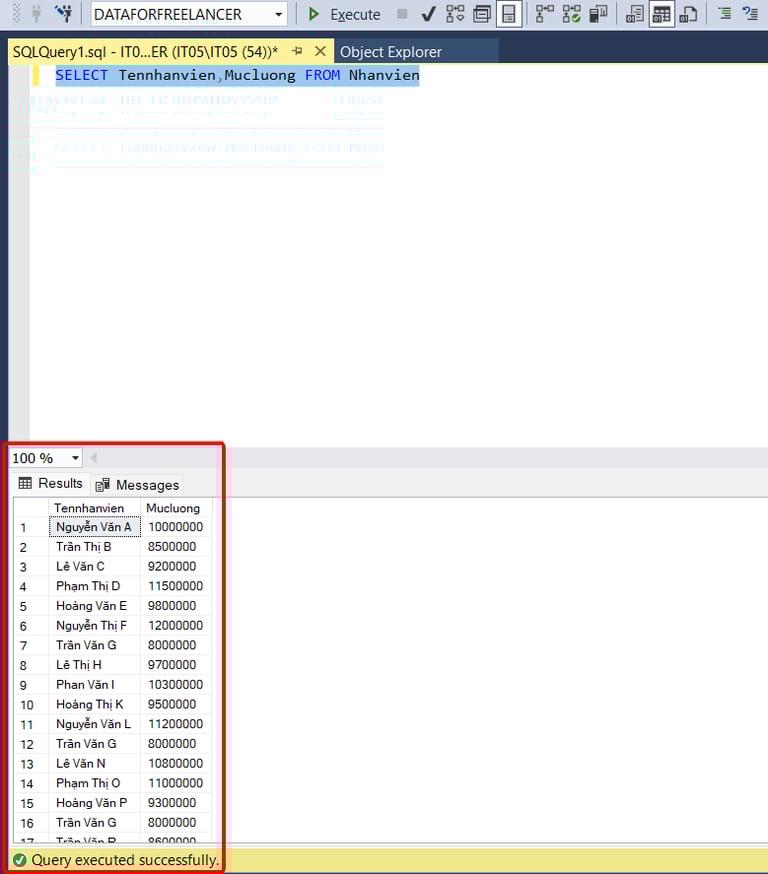Toggle Include Actual Execution Plan icon
768x874 pixels.
545,14
